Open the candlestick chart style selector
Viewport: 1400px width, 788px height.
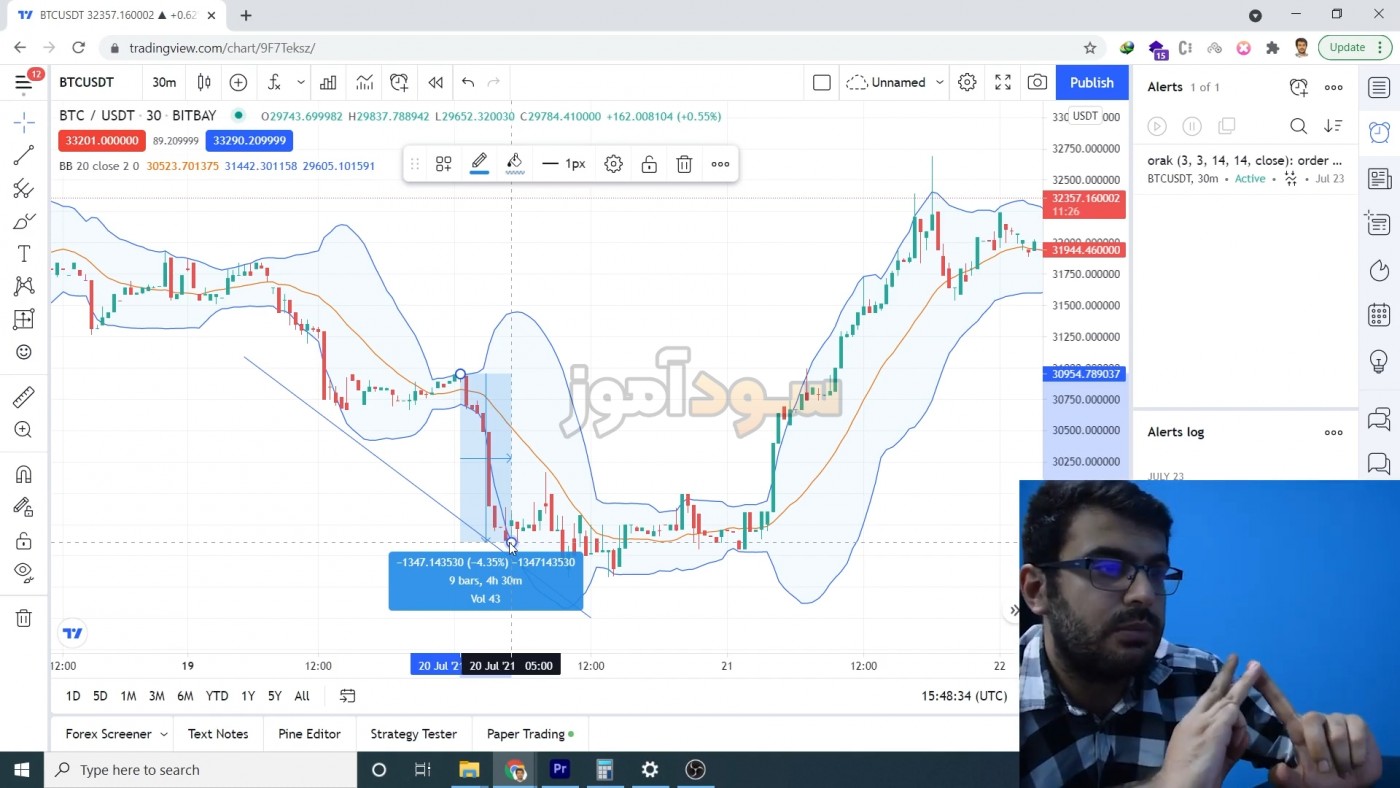204,83
